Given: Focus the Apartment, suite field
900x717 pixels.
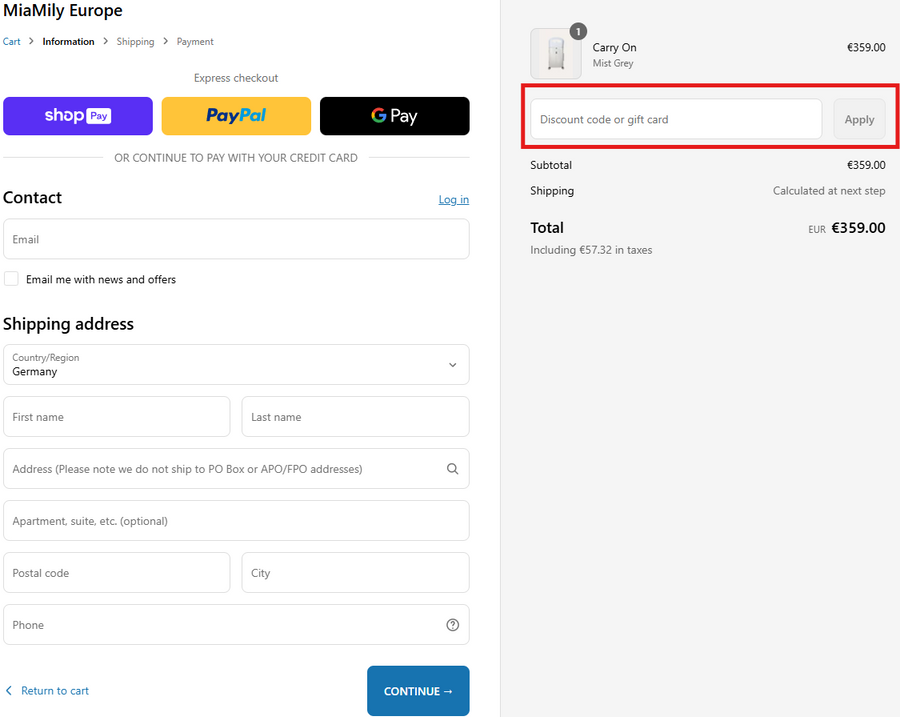Looking at the screenshot, I should (x=236, y=521).
